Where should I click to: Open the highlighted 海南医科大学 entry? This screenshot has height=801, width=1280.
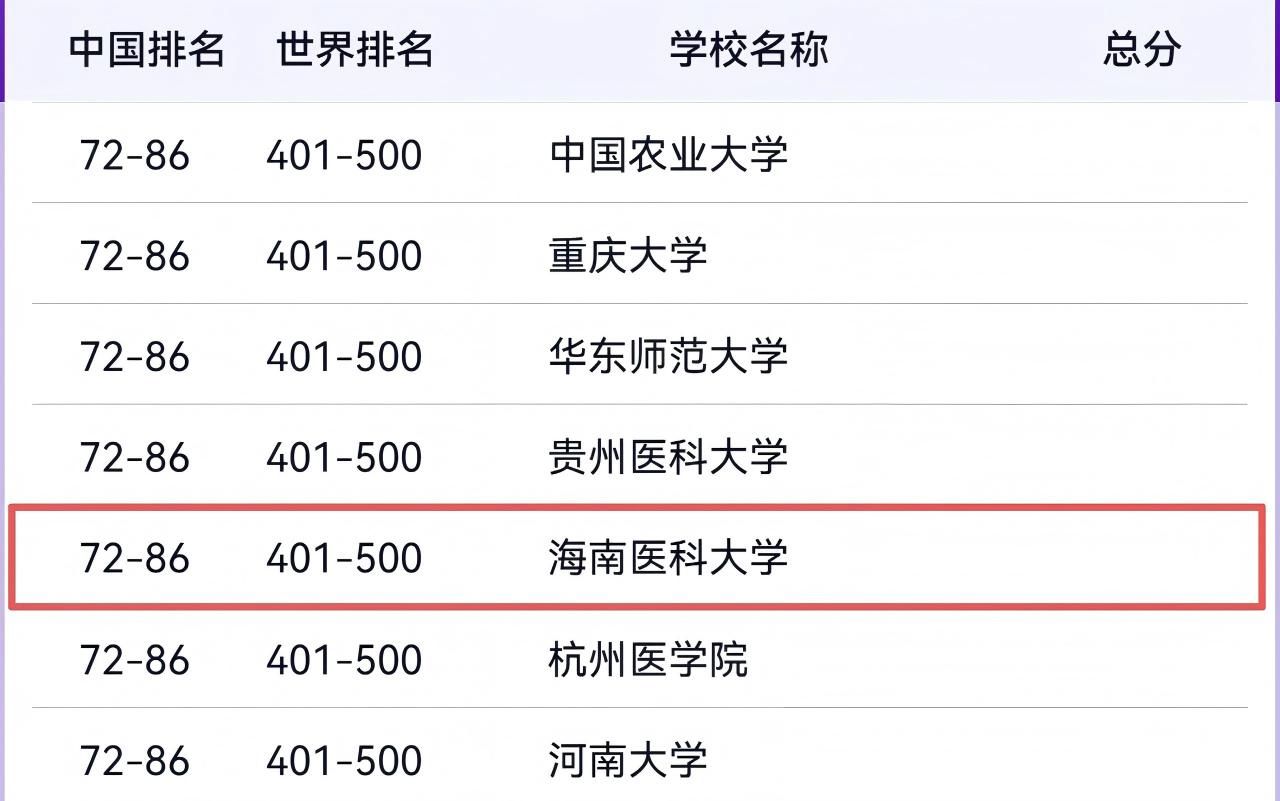[x=668, y=558]
